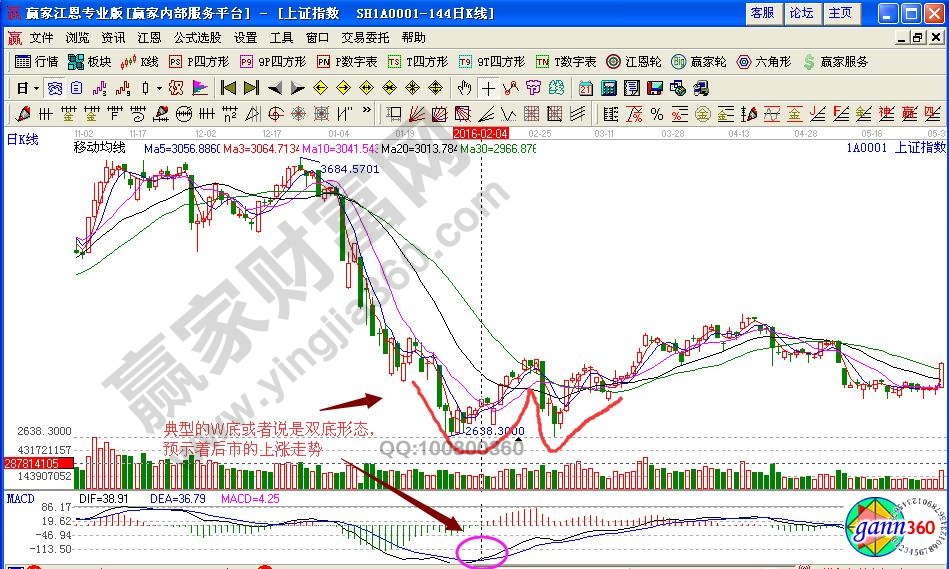Image resolution: width=949 pixels, height=569 pixels.
Task: Open the 窗口 menu
Action: [317, 38]
